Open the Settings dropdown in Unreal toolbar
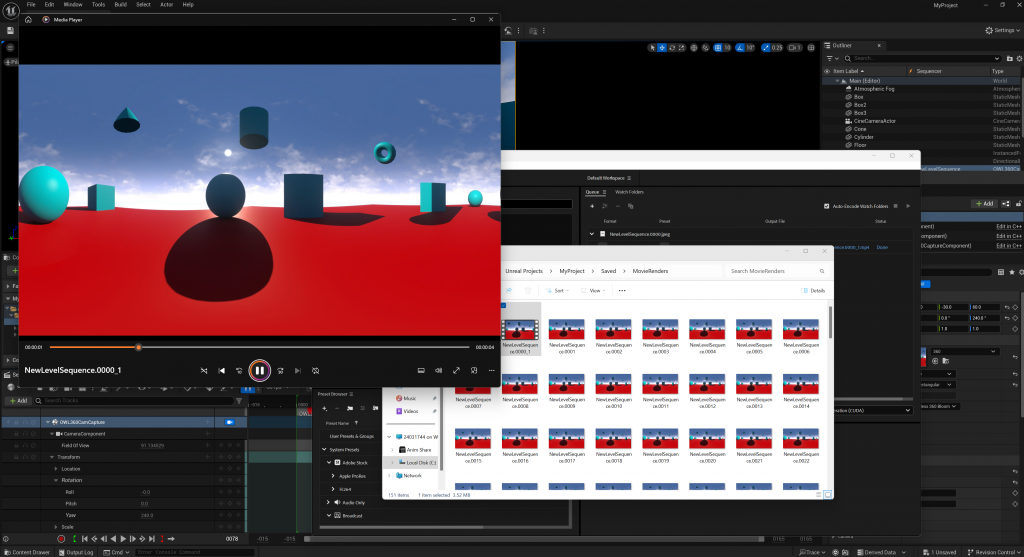The height and width of the screenshot is (557, 1024). pyautogui.click(x=1002, y=30)
